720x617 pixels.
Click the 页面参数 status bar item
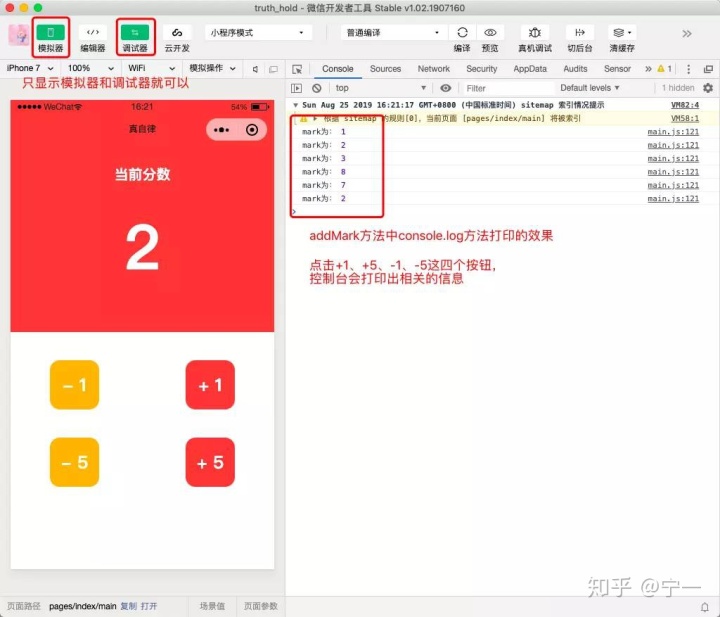point(260,606)
